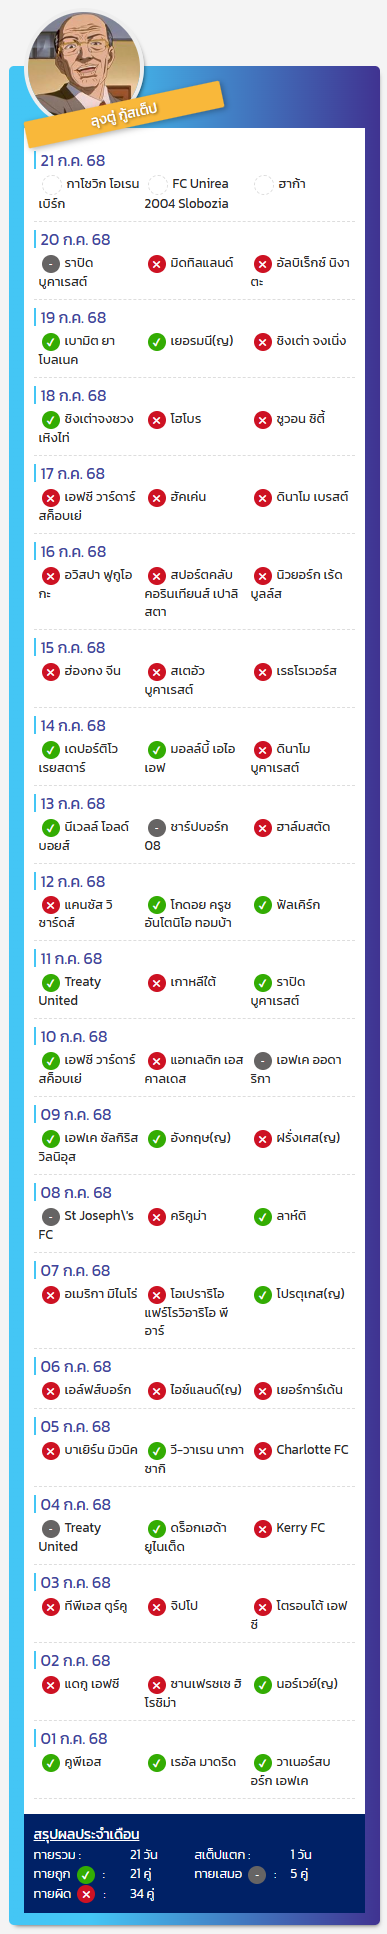This screenshot has height=1934, width=387.
Task: Select the 21 ก.ค. 68 date heading
Action: [72, 160]
